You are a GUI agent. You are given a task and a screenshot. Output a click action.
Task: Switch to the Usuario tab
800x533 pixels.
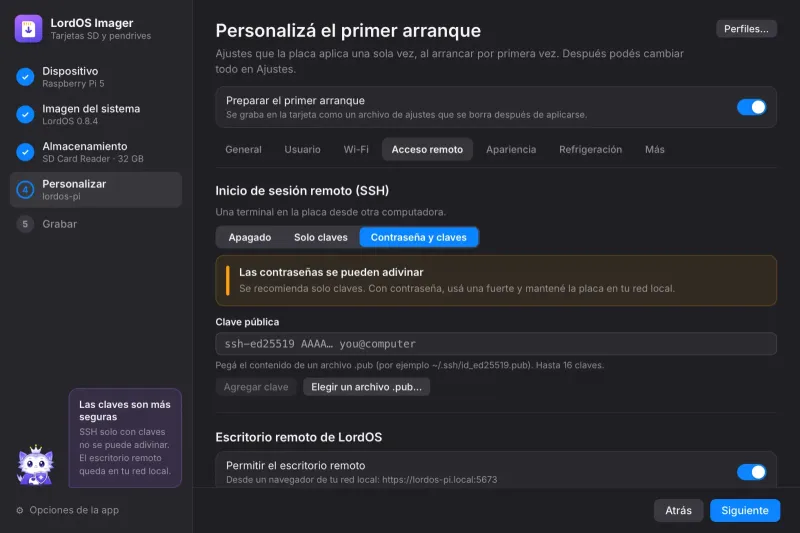pyautogui.click(x=303, y=149)
